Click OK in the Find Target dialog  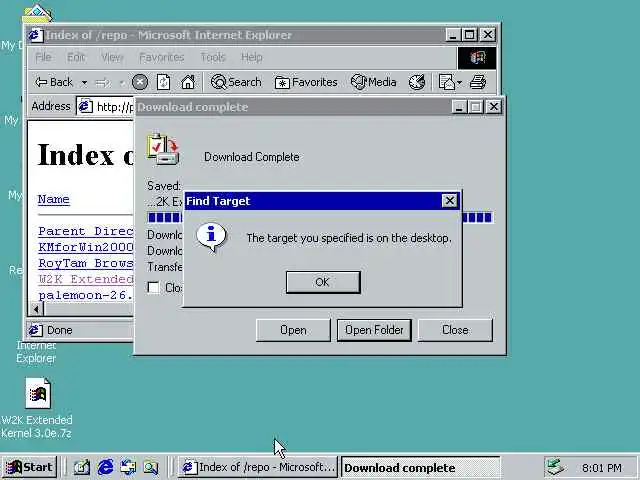[323, 282]
